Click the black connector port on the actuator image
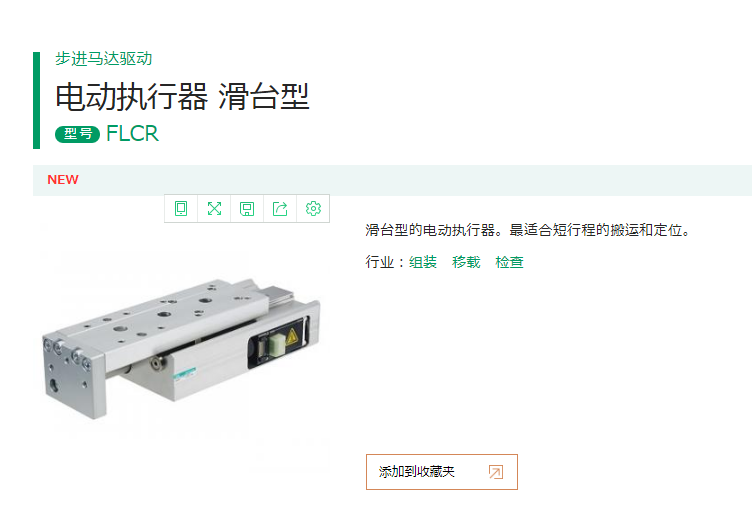The height and width of the screenshot is (511, 752). [278, 344]
